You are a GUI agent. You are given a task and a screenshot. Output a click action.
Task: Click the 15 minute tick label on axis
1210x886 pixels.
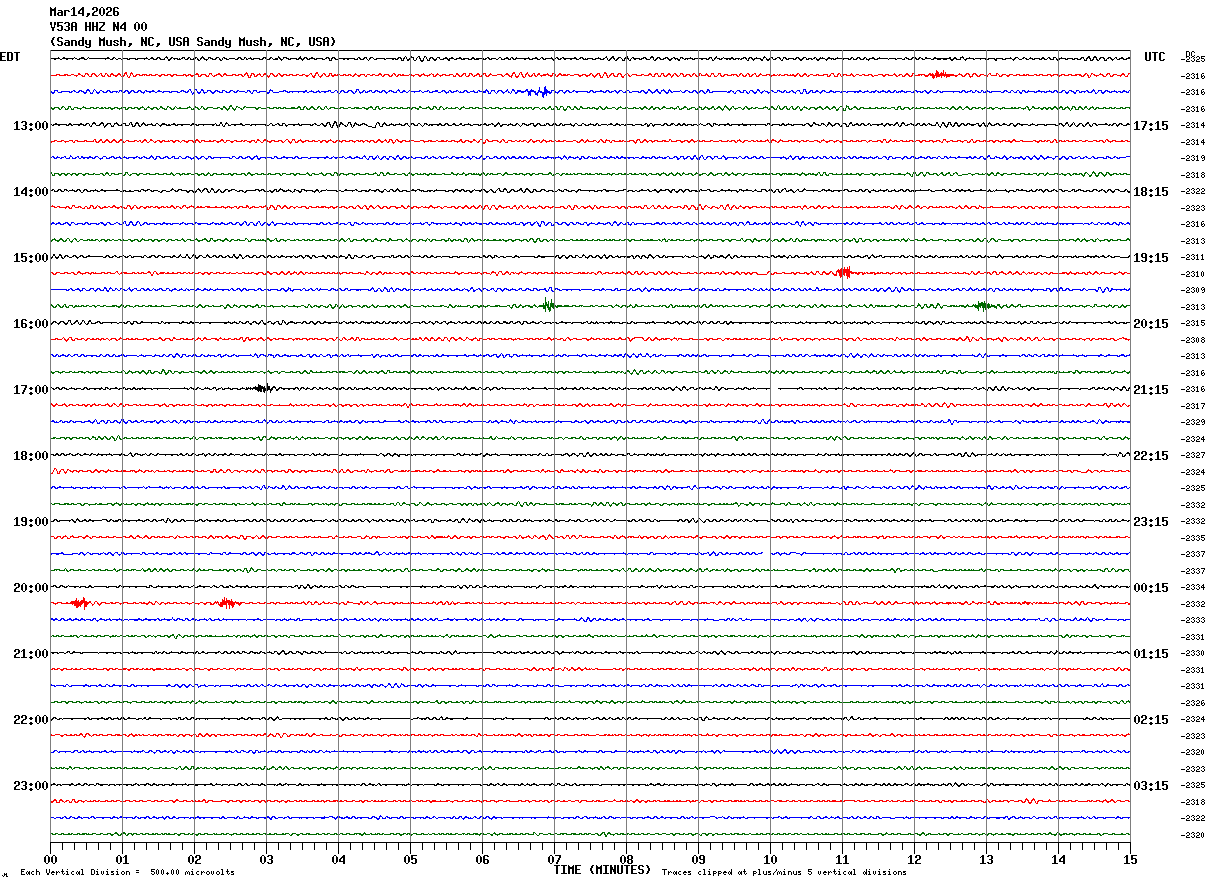[x=1129, y=859]
